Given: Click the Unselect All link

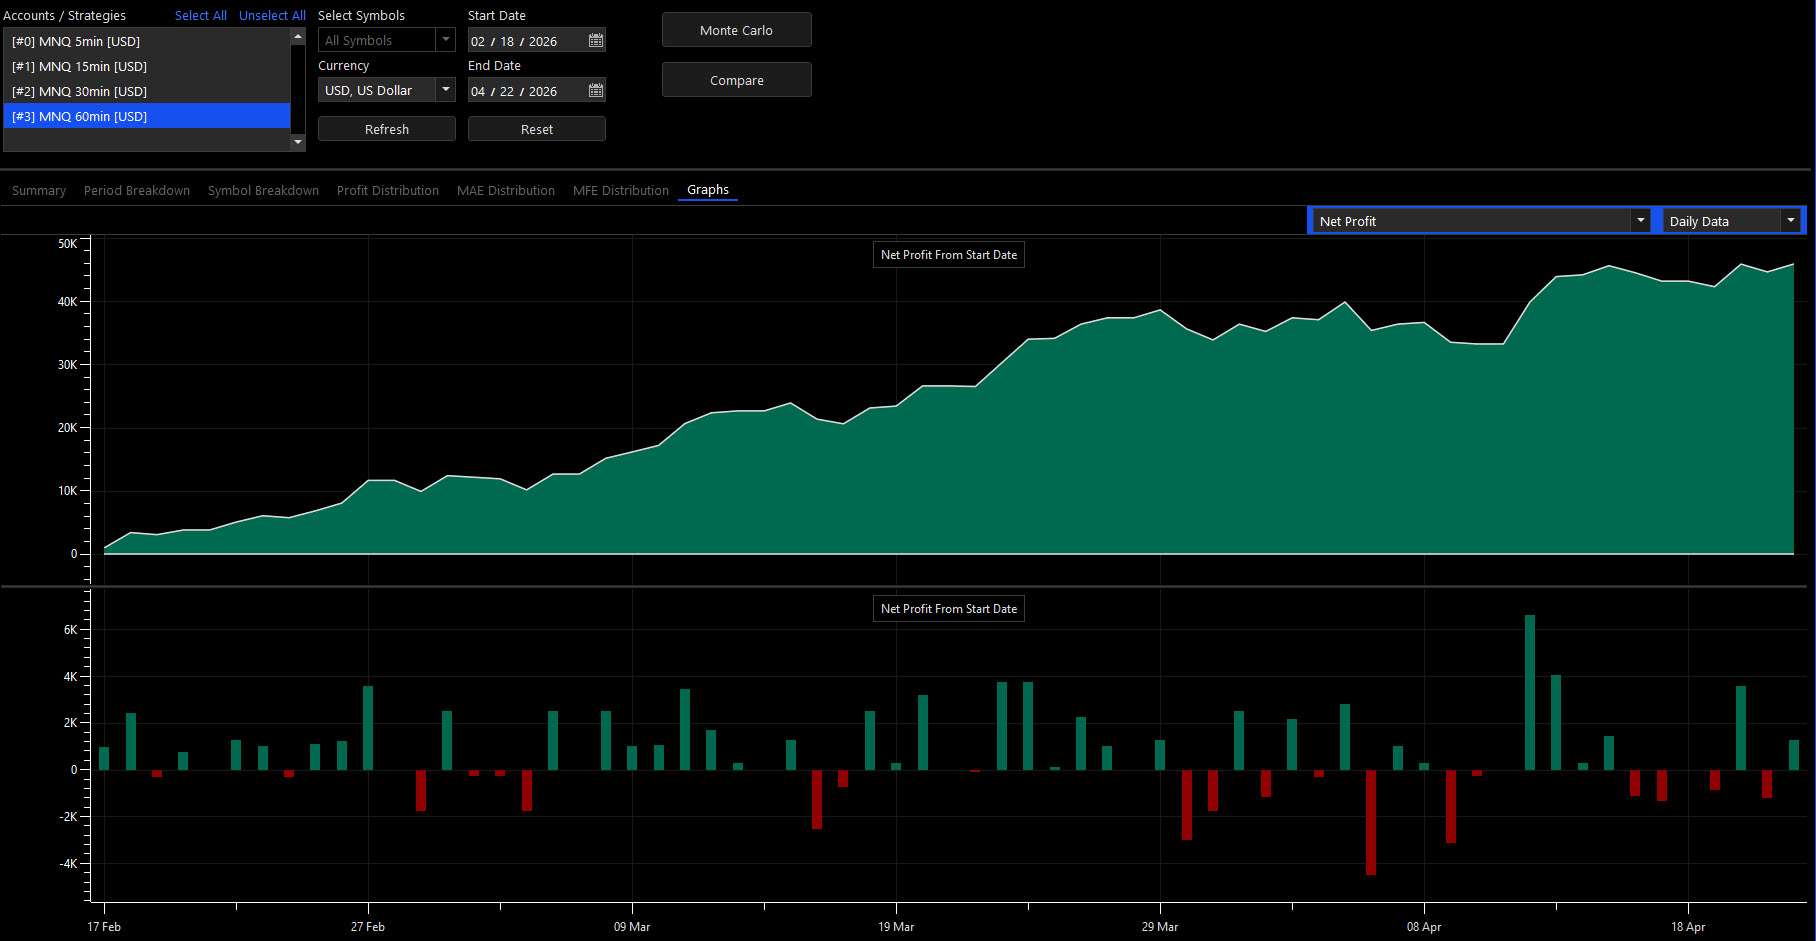Looking at the screenshot, I should 272,15.
